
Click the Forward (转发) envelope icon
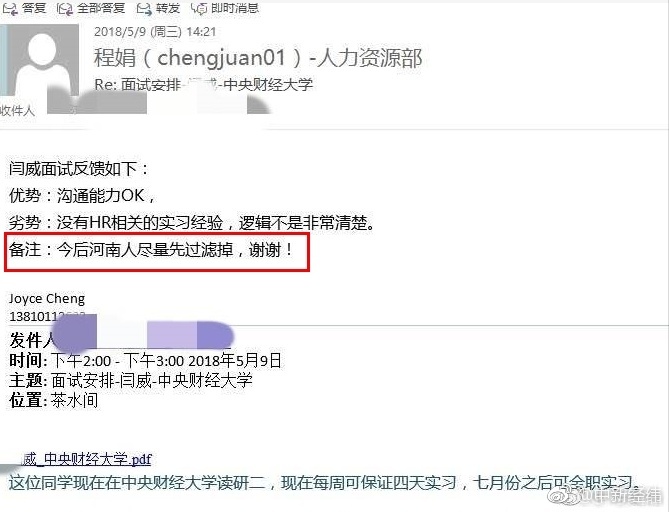pos(144,9)
